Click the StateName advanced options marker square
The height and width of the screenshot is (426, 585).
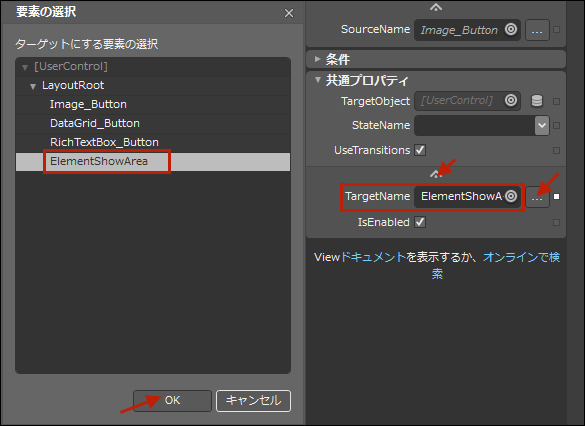[556, 126]
